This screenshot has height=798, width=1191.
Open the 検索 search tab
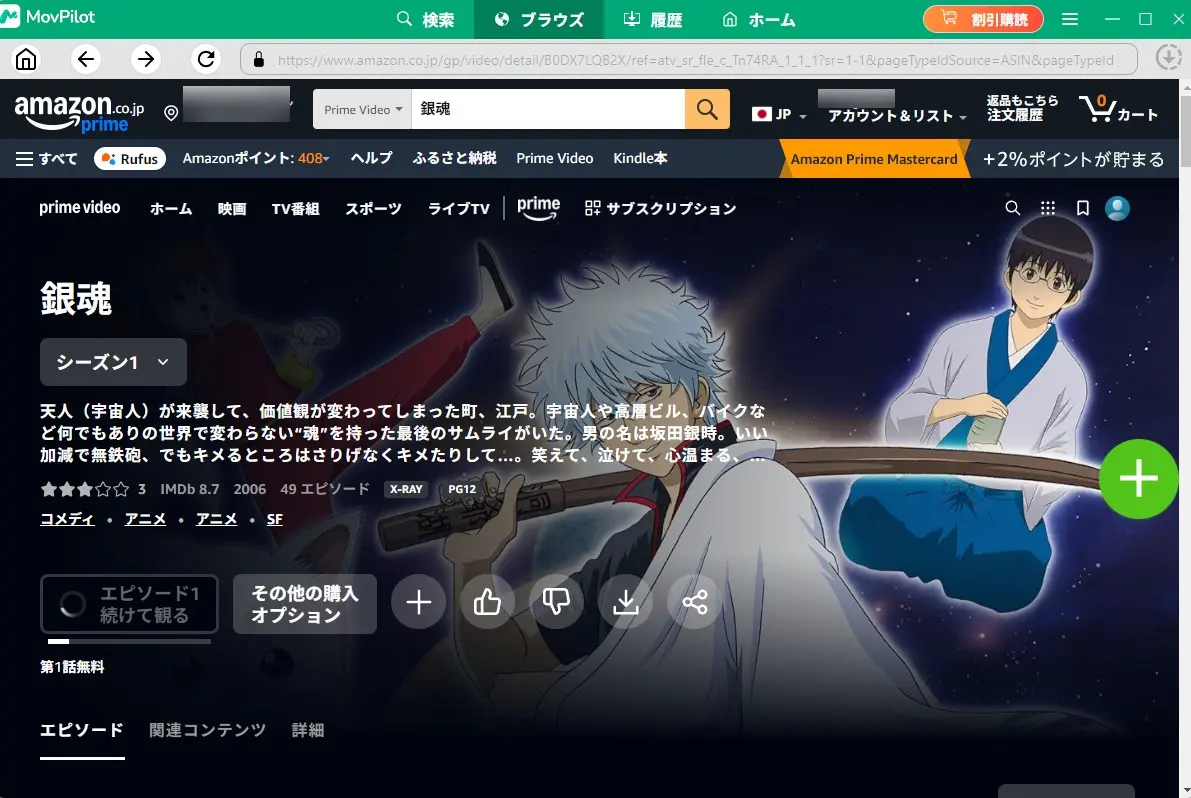425,19
